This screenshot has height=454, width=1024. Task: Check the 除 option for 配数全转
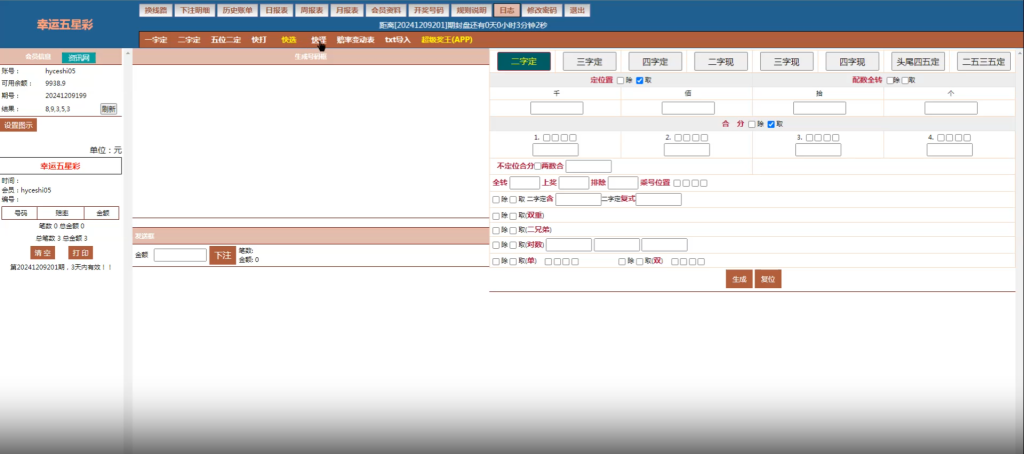pos(887,80)
